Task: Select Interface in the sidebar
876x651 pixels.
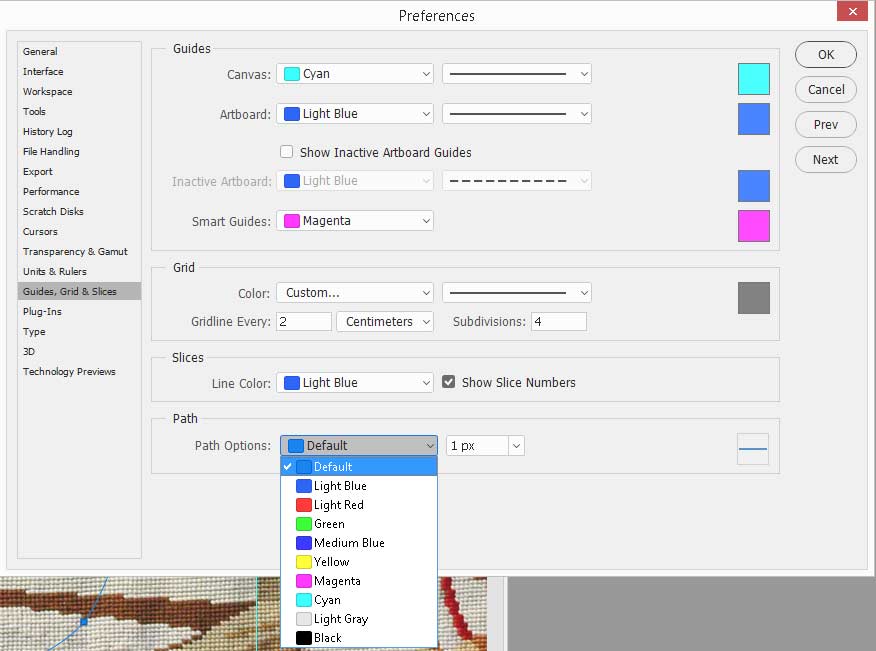Action: click(43, 72)
